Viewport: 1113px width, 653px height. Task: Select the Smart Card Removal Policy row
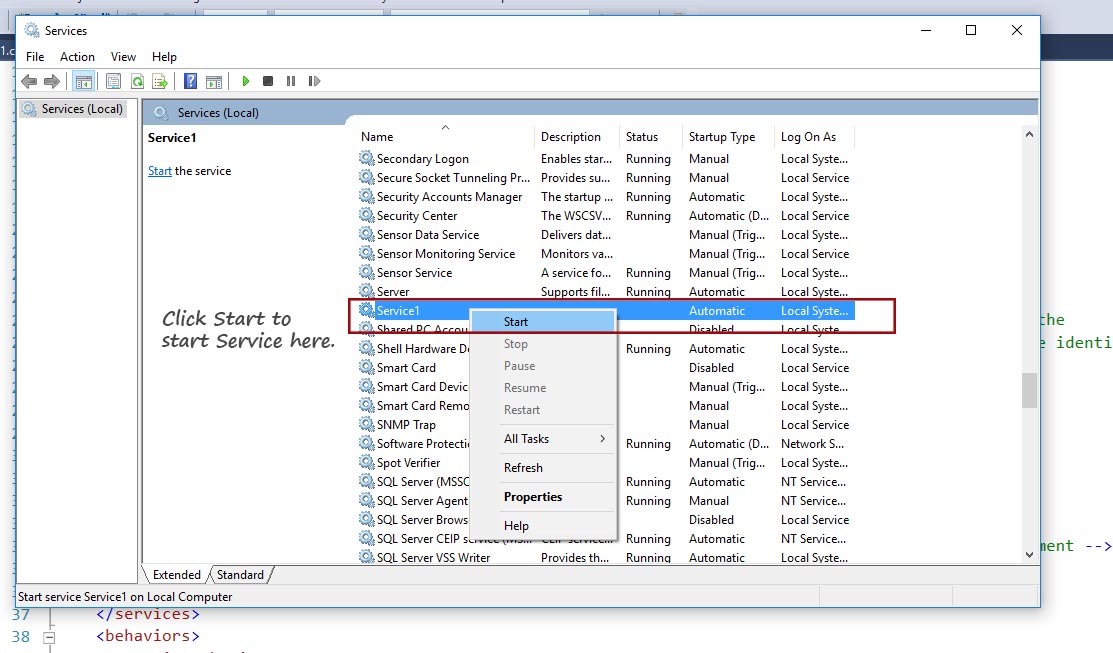pos(605,405)
